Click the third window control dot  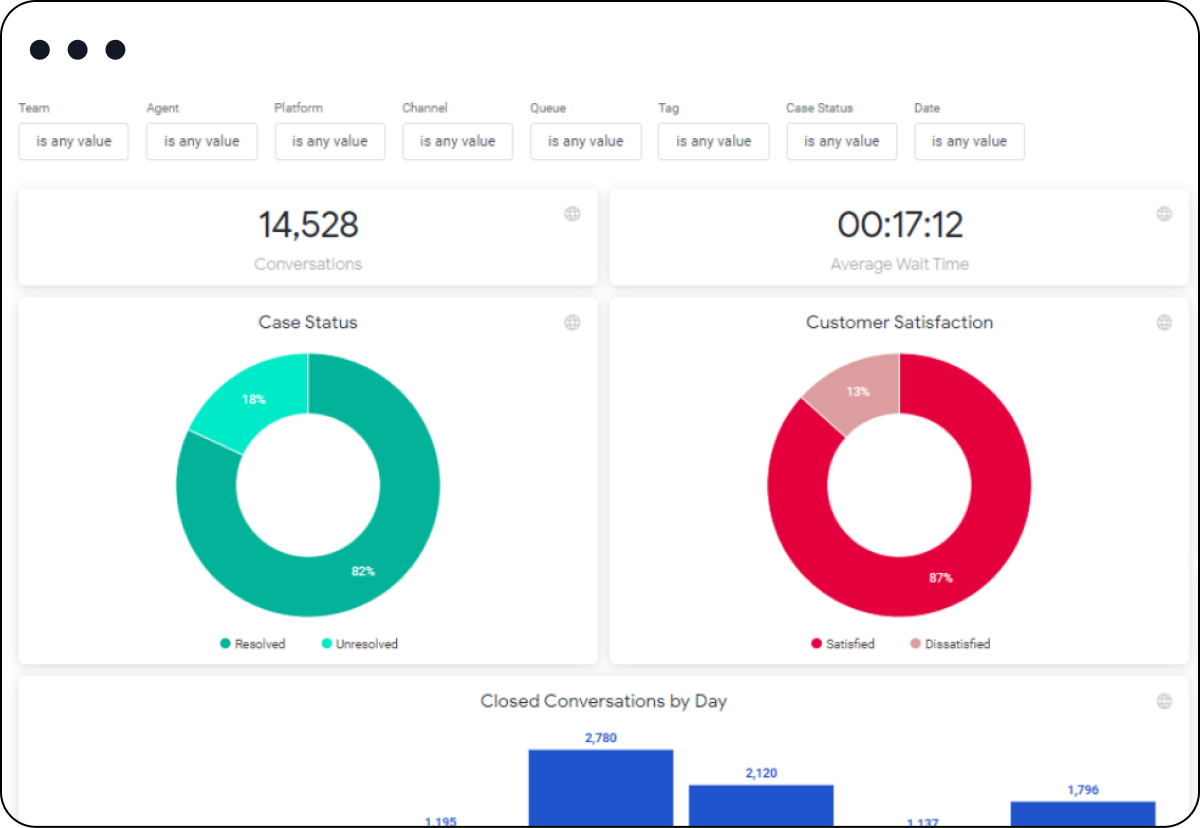(x=115, y=49)
